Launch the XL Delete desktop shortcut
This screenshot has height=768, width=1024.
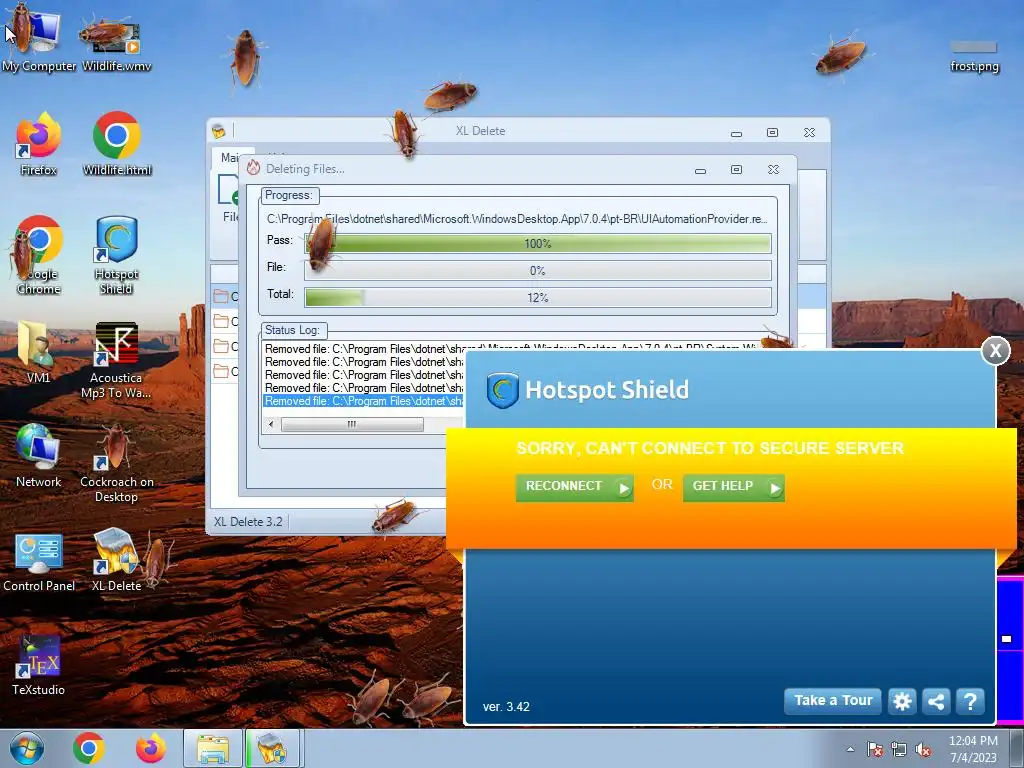tap(116, 559)
